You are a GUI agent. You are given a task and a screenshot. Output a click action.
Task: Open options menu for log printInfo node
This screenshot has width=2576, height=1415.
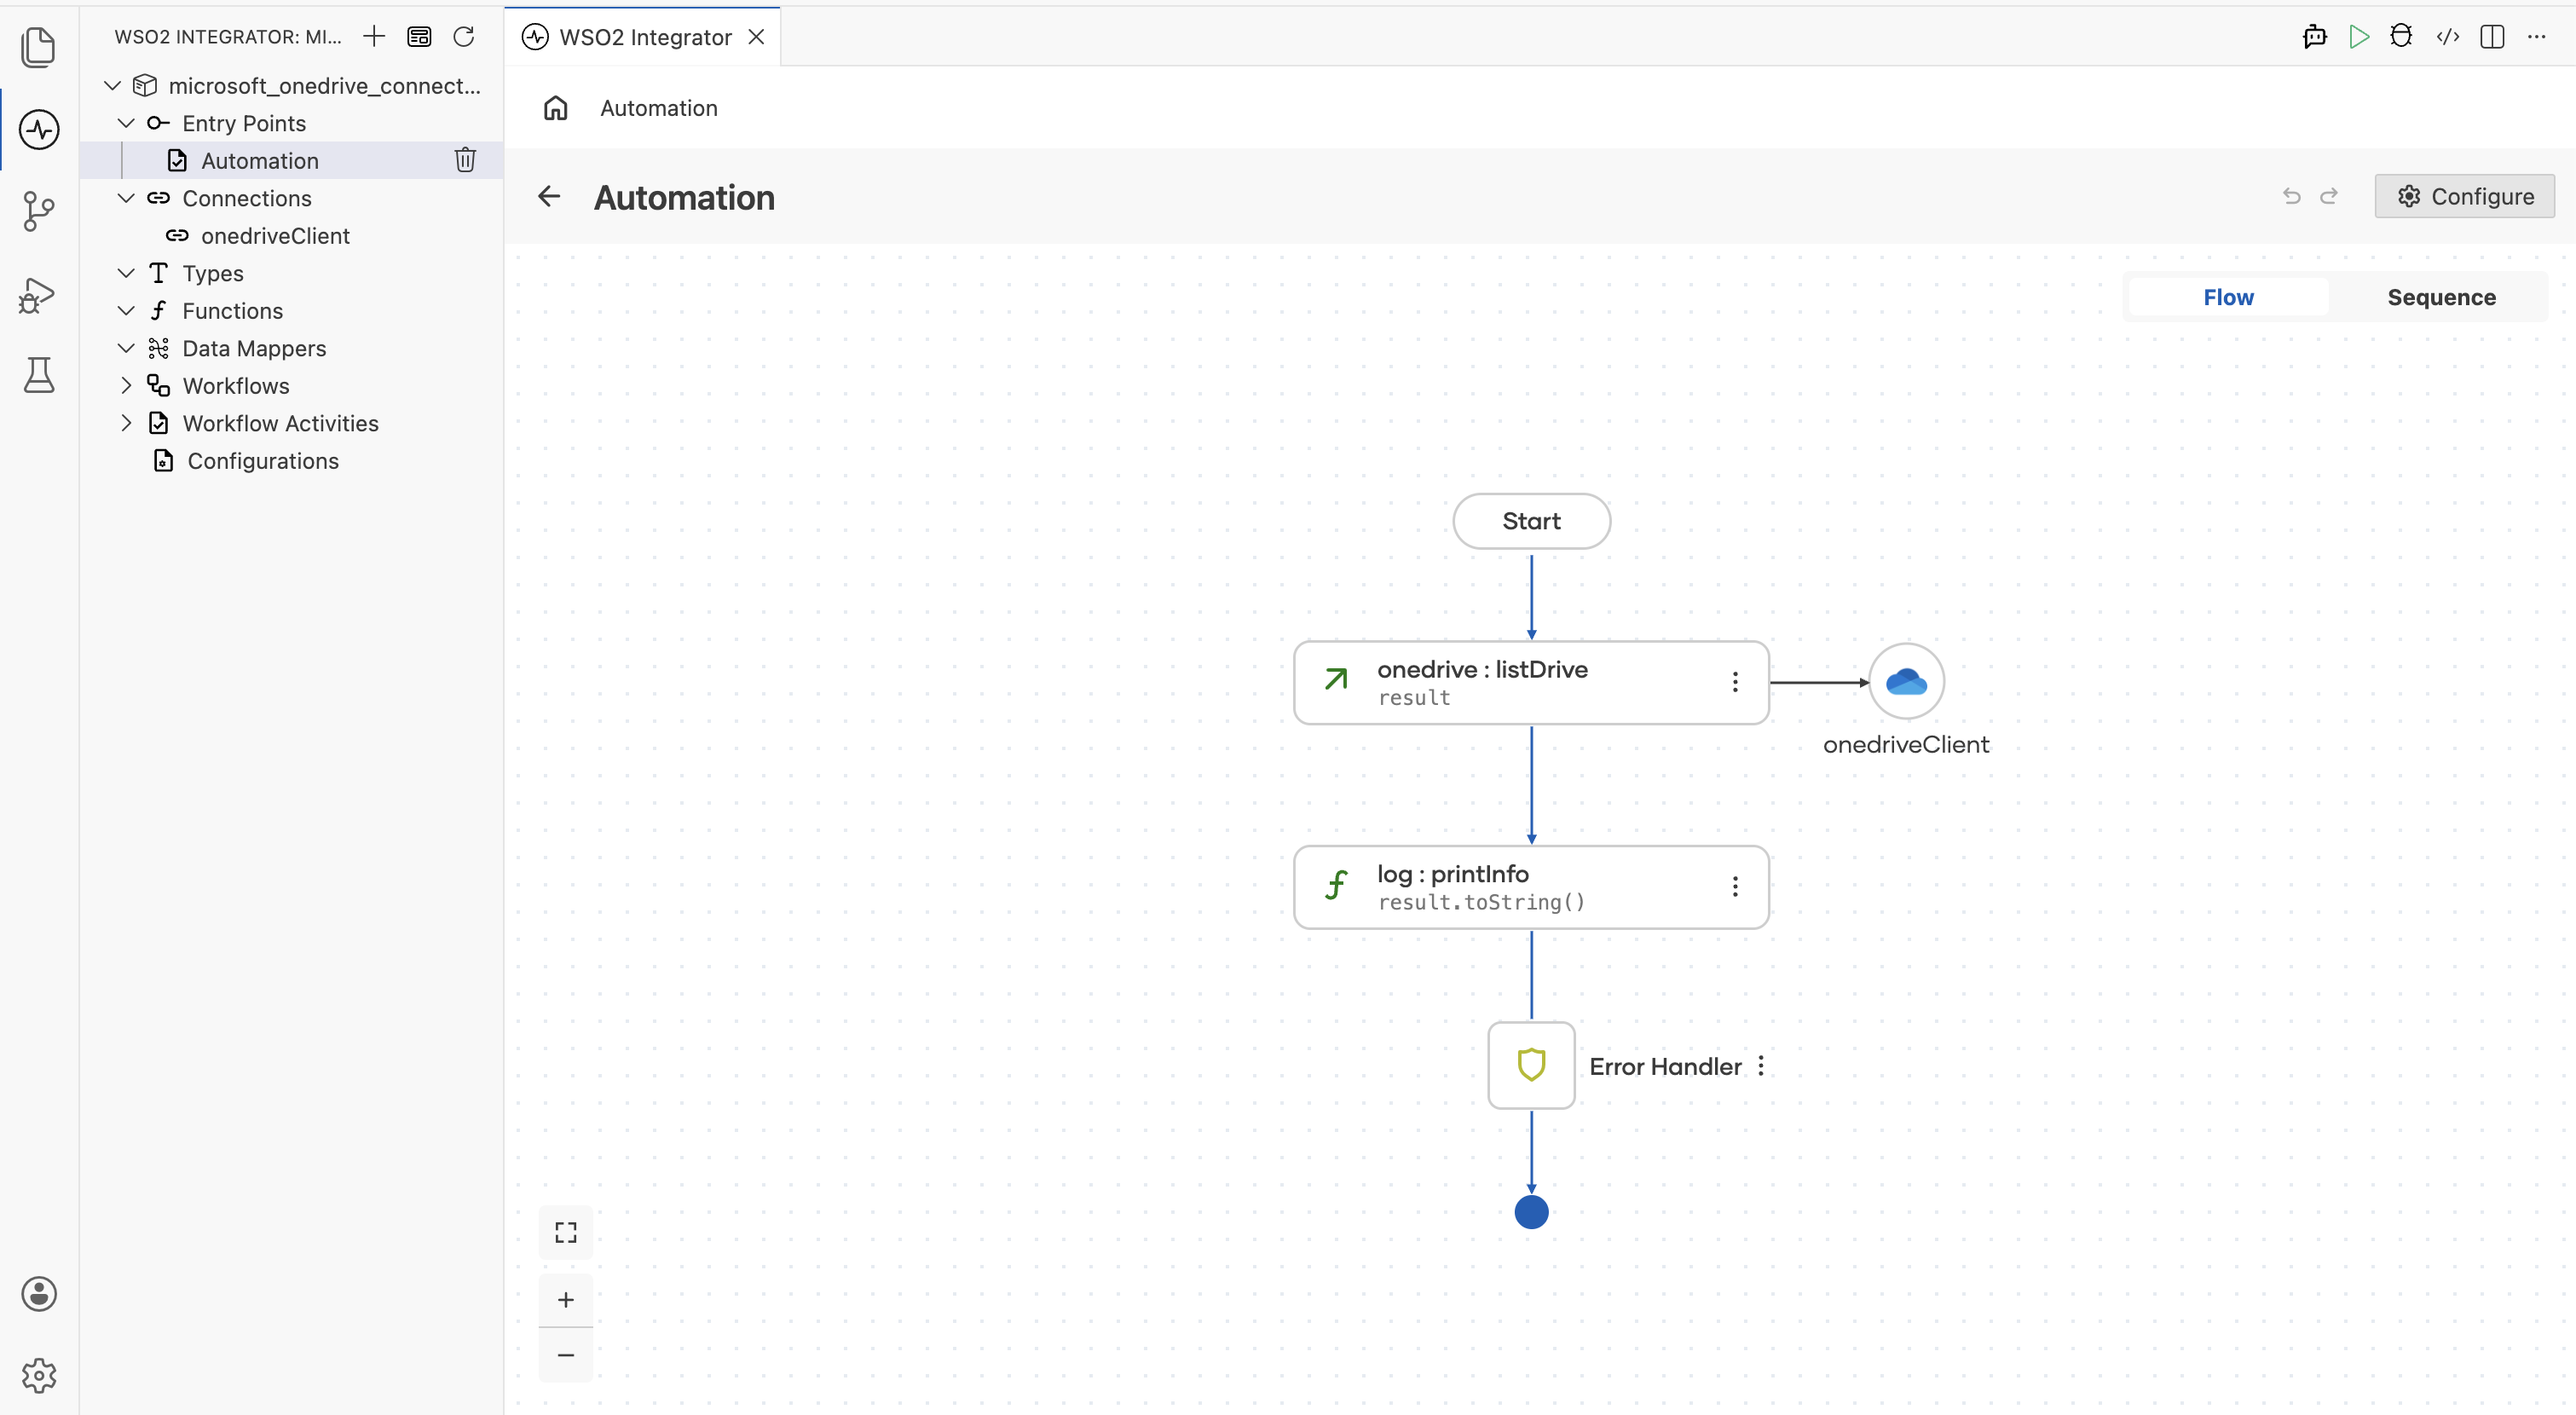click(1735, 887)
